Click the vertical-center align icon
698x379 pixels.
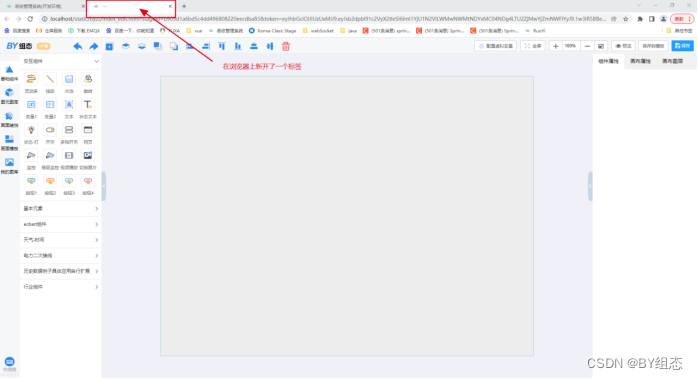[254, 46]
